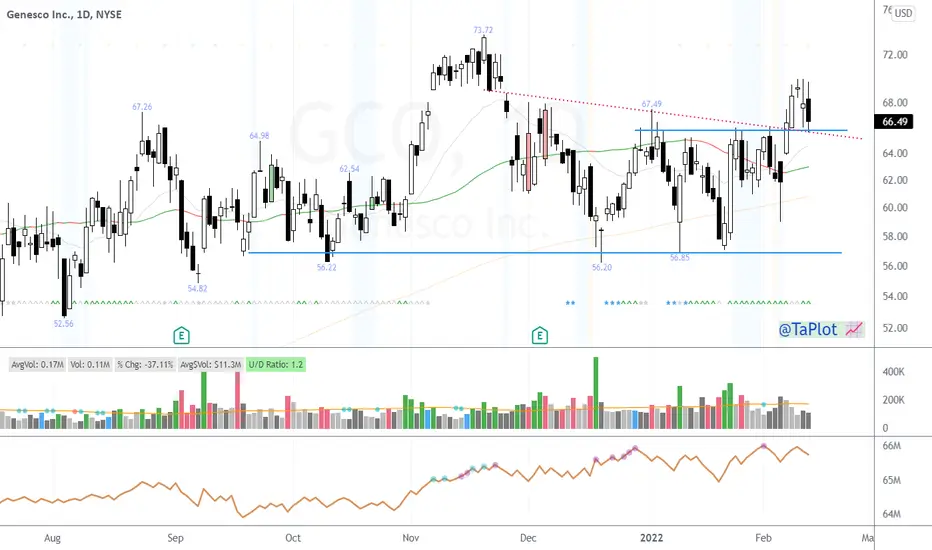Select the 73.72 high price label

[483, 30]
